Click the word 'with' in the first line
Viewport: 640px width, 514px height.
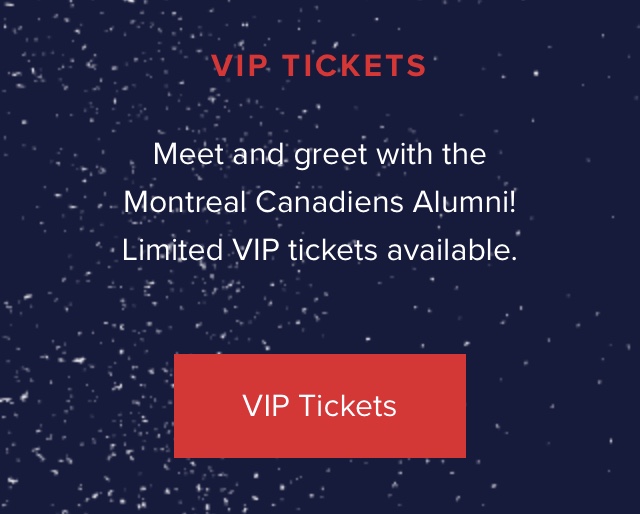click(x=404, y=154)
